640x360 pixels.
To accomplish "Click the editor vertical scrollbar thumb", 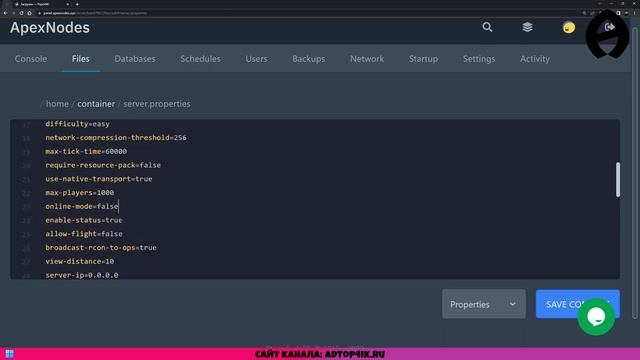I will pyautogui.click(x=618, y=180).
